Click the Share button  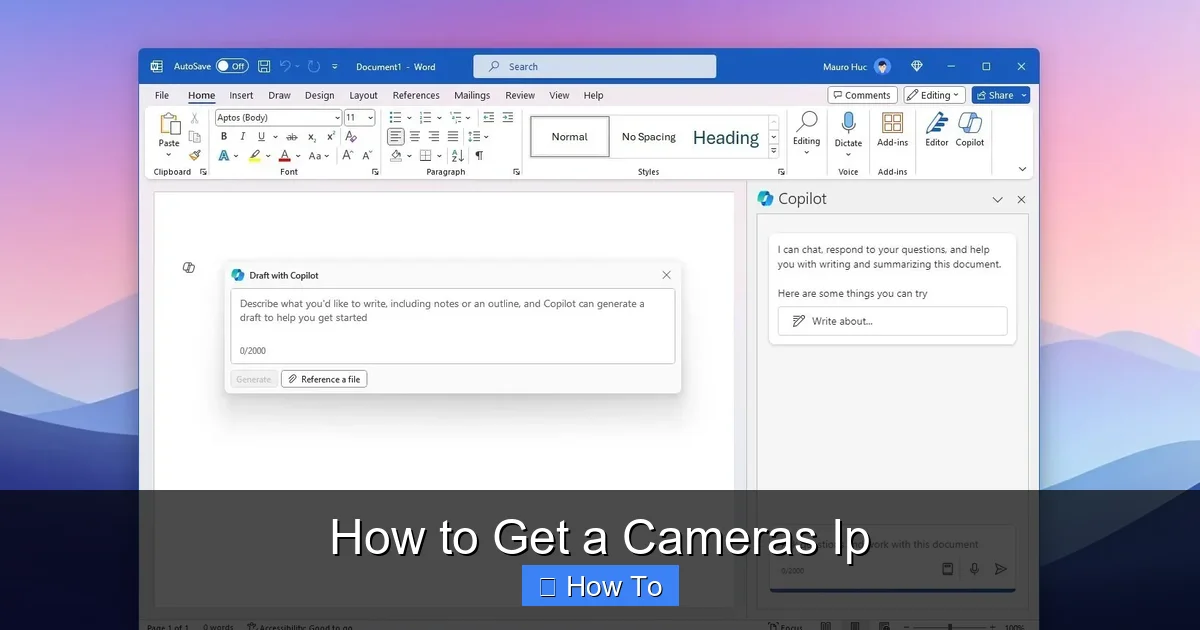(x=994, y=95)
